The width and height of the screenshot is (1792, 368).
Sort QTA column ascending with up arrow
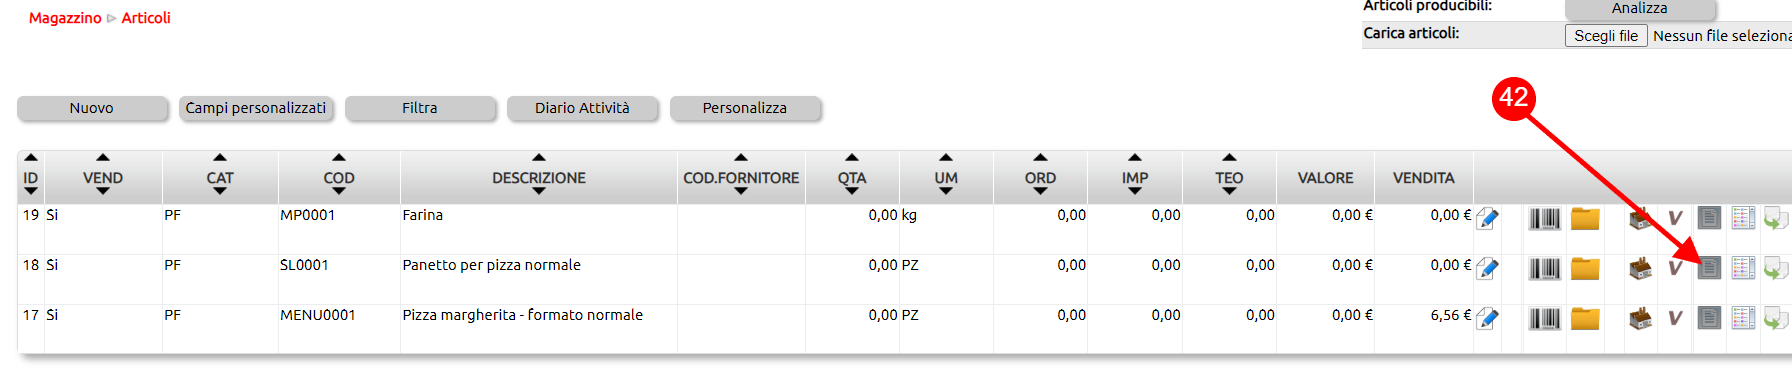point(852,158)
